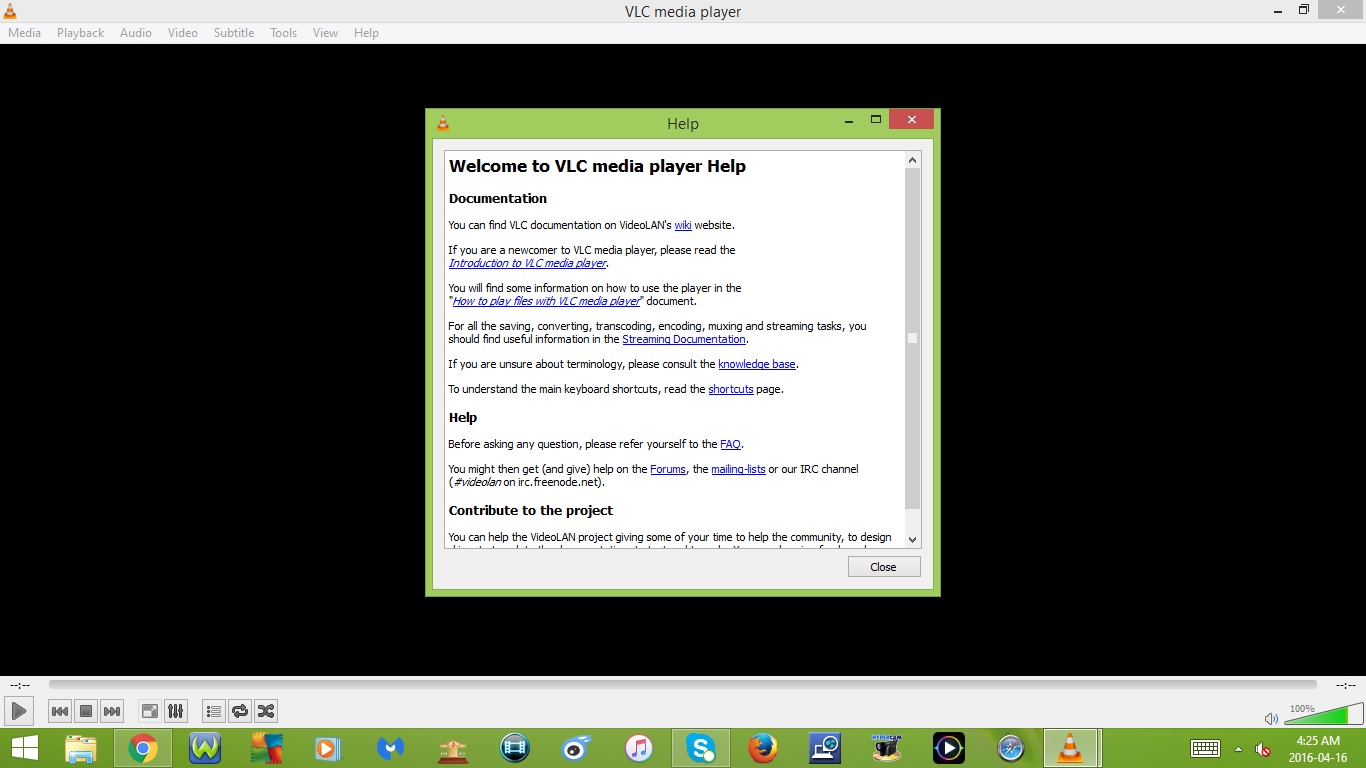Click the playback seek bar
Screen dimensions: 1366x768
pyautogui.click(x=683, y=685)
